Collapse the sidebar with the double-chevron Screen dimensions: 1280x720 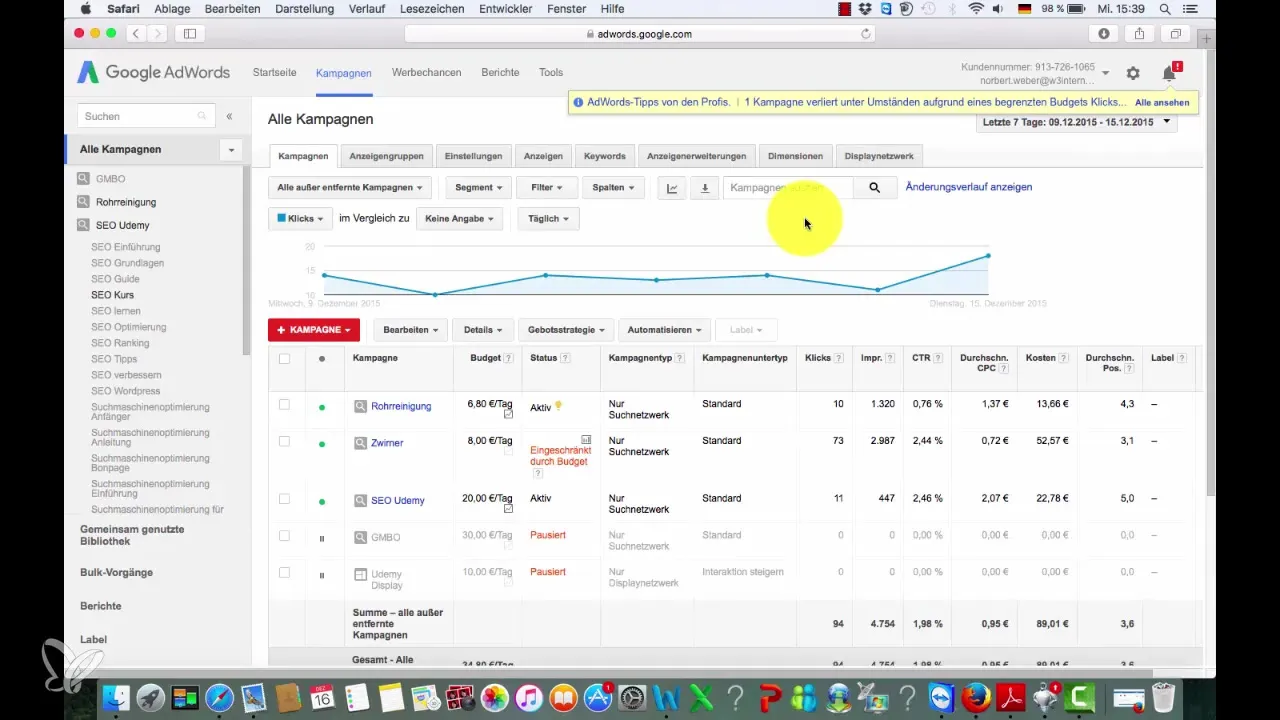click(229, 116)
